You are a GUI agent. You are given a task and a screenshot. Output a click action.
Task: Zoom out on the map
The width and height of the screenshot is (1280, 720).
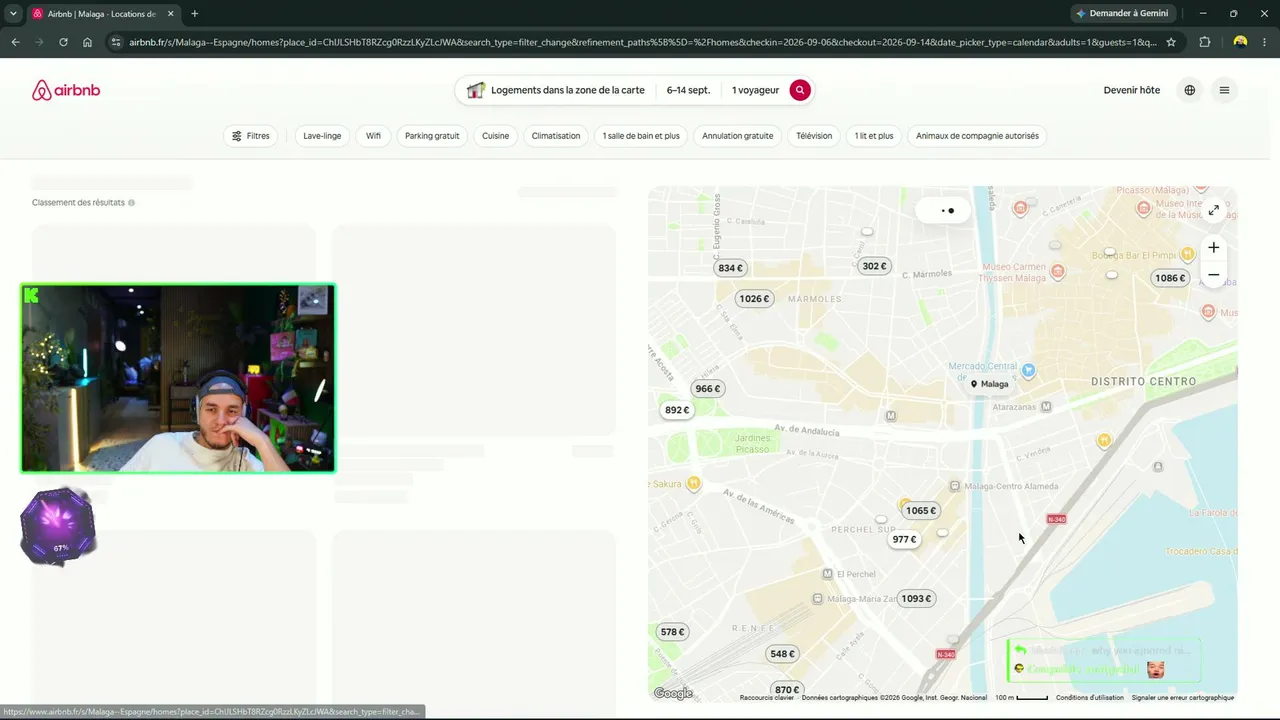pyautogui.click(x=1213, y=275)
